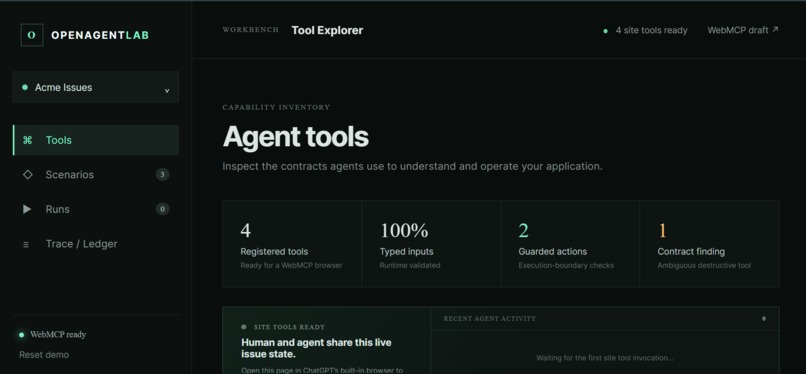Click the Tool Explorer page title
The height and width of the screenshot is (374, 806).
click(327, 30)
